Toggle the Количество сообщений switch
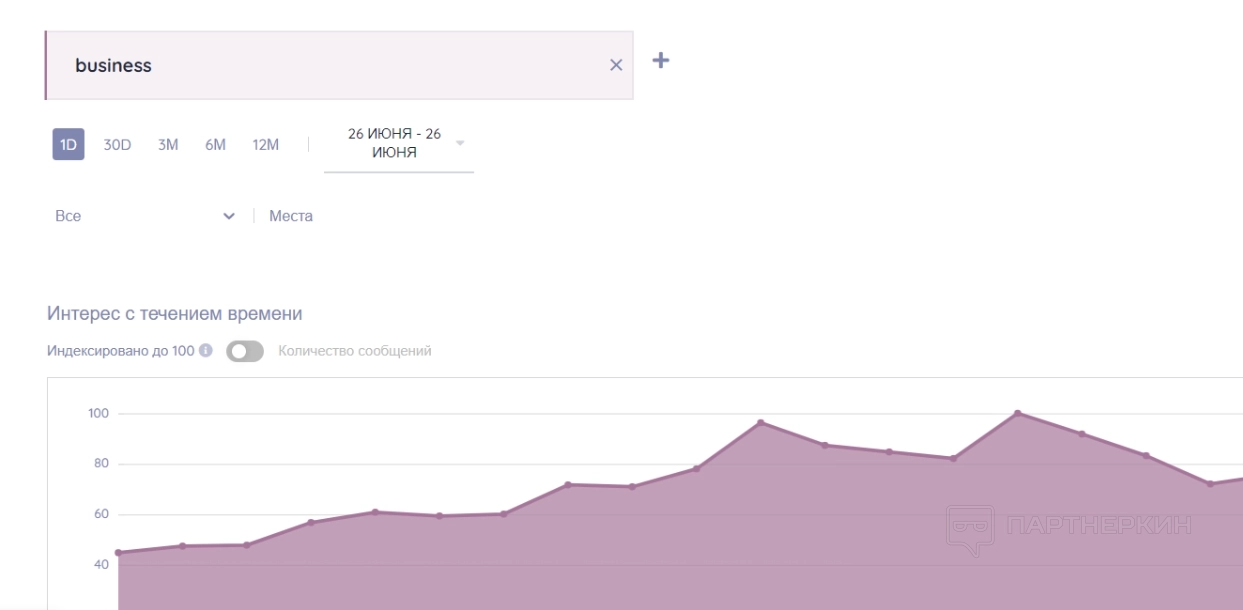This screenshot has width=1243, height=610. click(x=244, y=352)
